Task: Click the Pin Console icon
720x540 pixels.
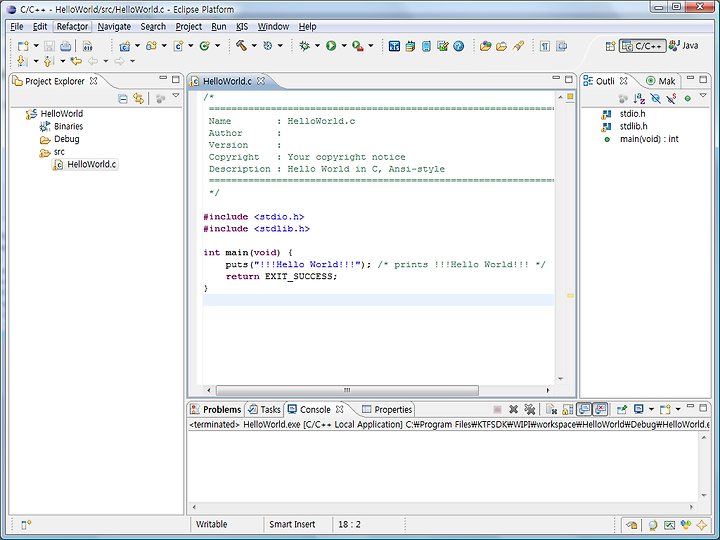Action: click(622, 409)
